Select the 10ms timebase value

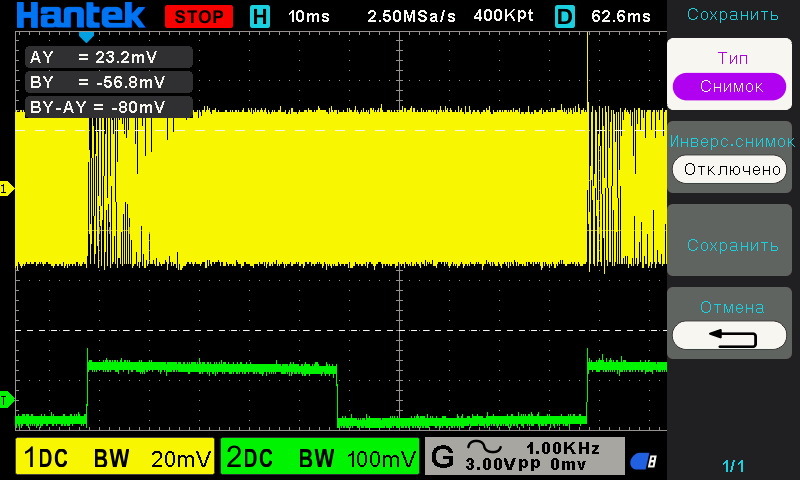(309, 16)
